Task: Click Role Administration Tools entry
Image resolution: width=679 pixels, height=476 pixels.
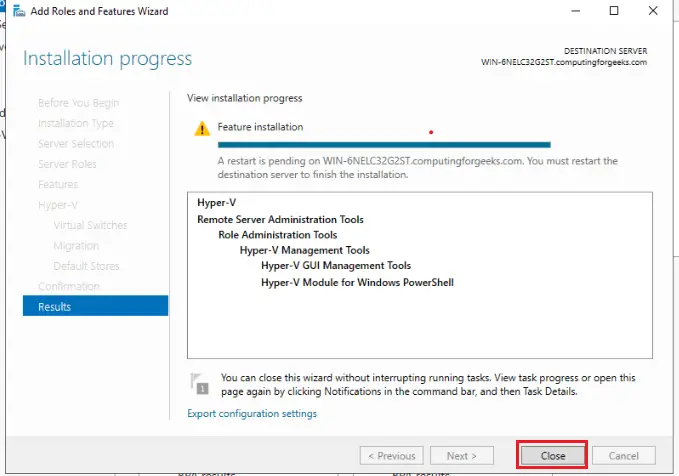Action: click(278, 235)
